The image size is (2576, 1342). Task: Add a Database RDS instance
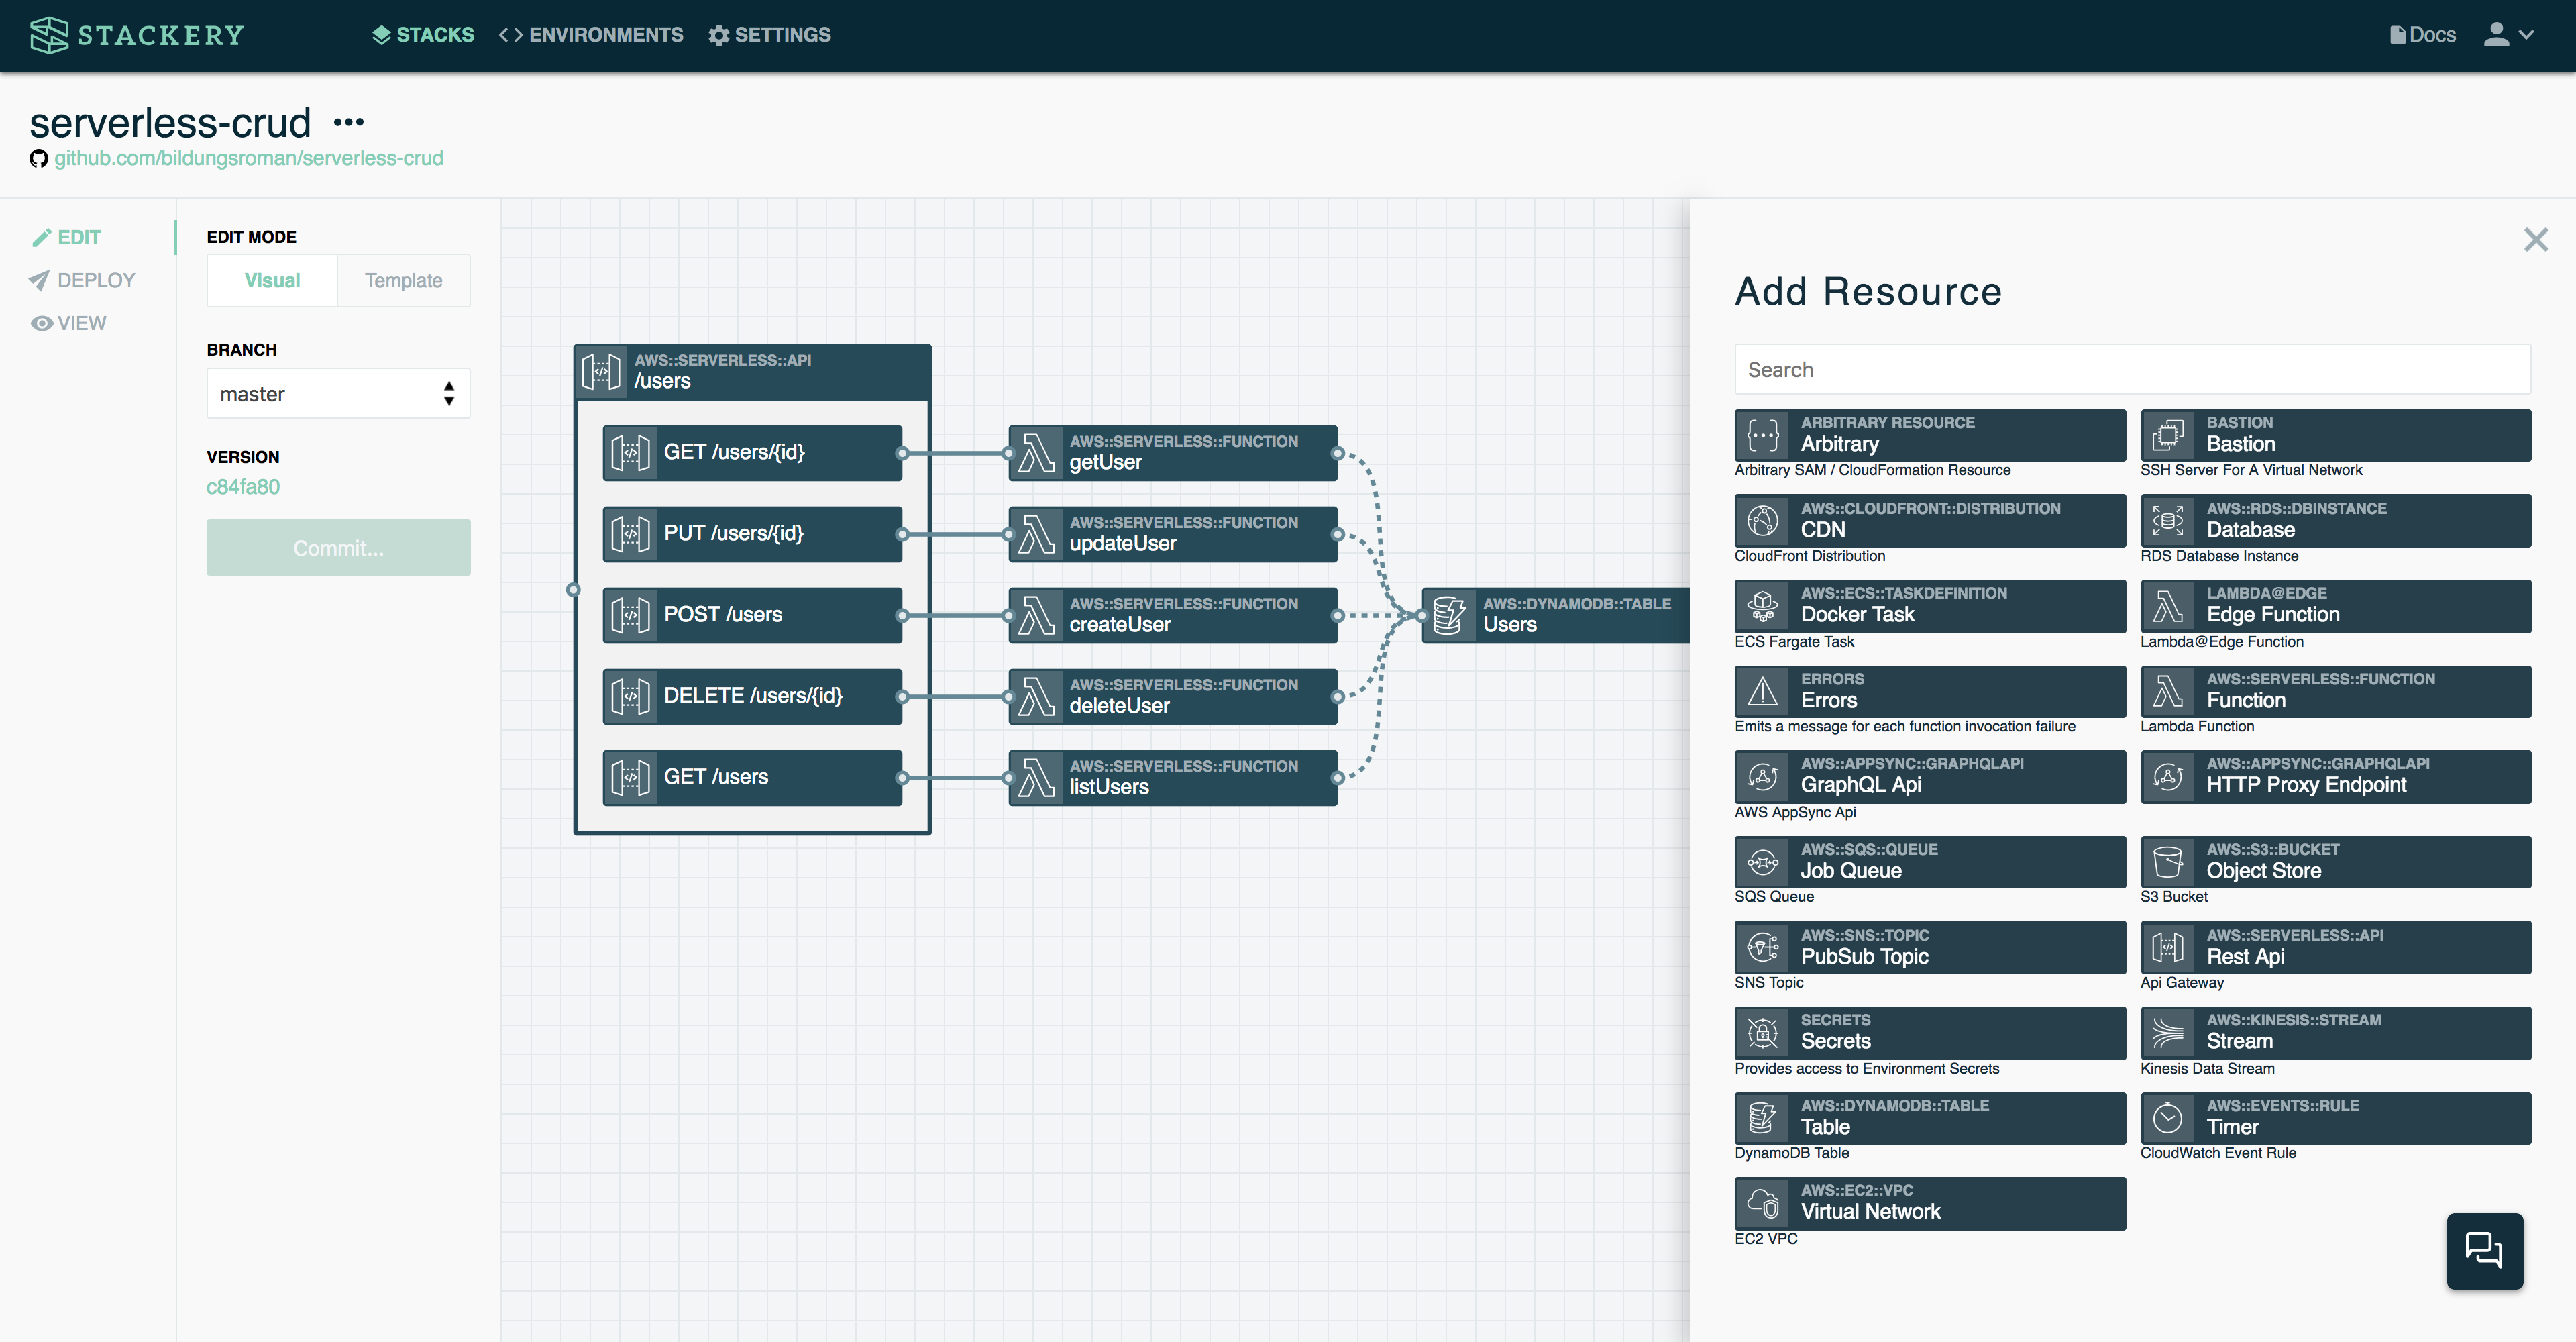(2335, 520)
